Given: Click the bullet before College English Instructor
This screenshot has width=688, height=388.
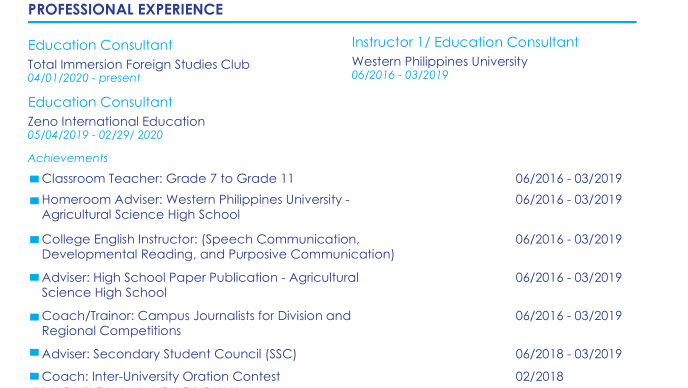Looking at the screenshot, I should (34, 240).
